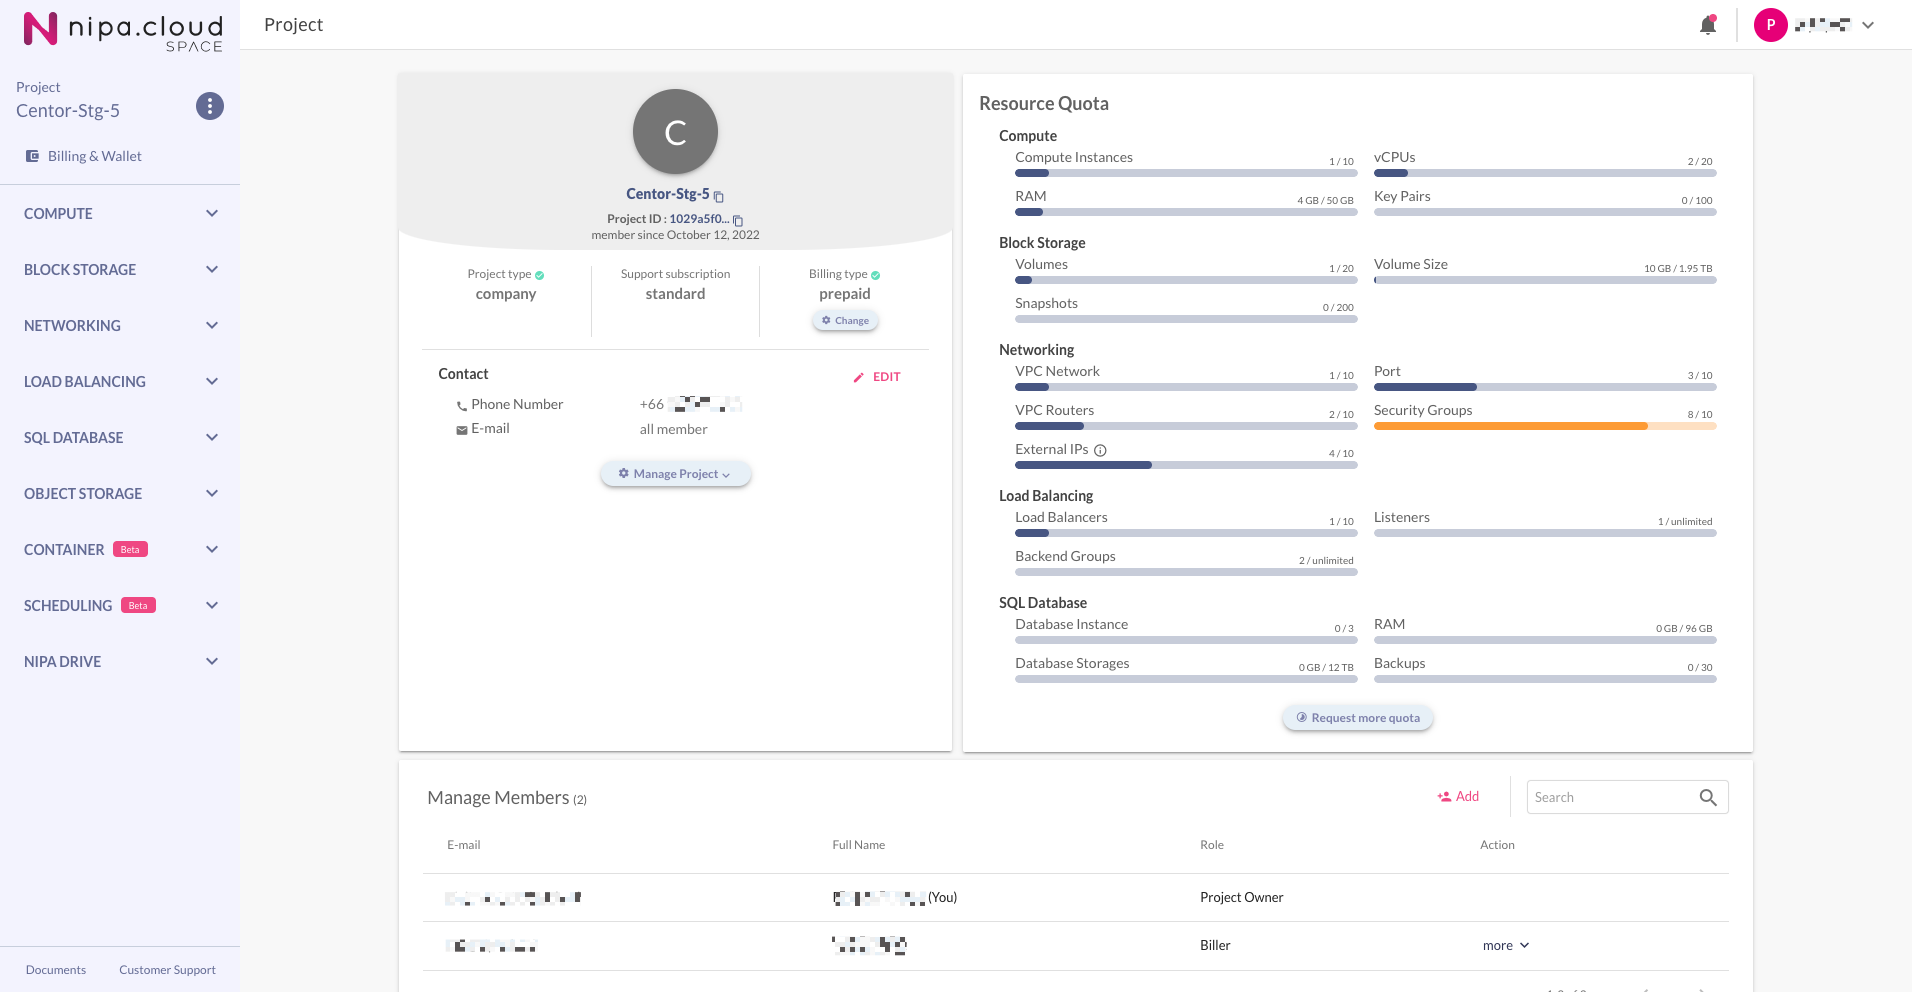Click the Request more quota button

pos(1357,718)
